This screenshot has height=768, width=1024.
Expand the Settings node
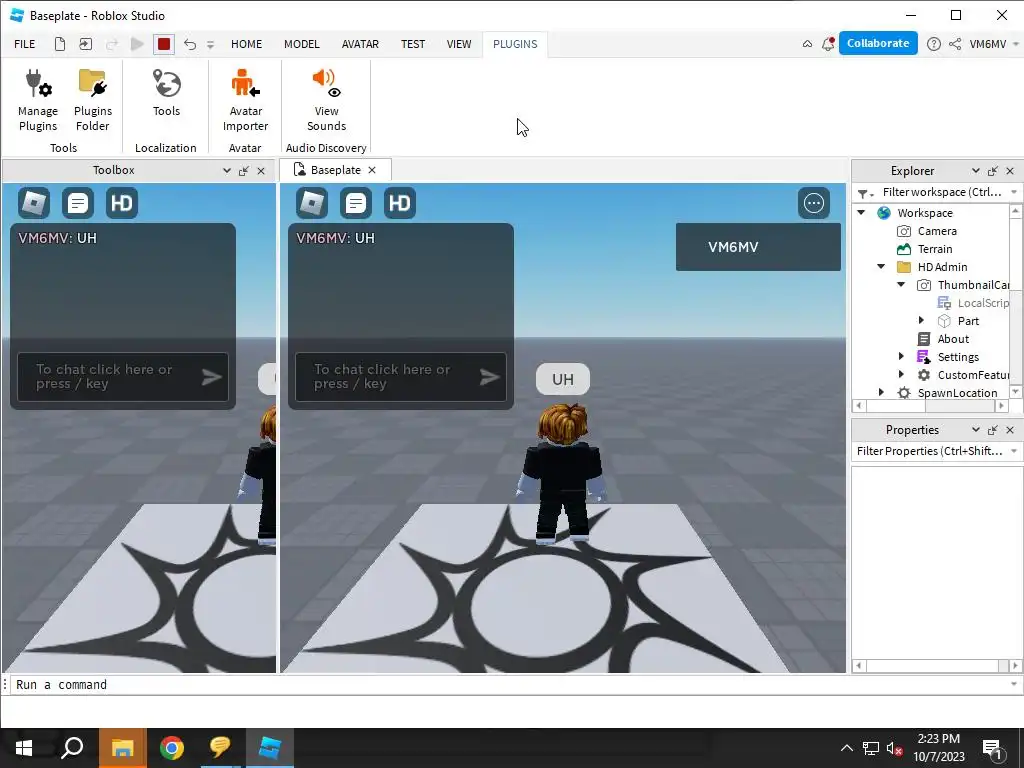pyautogui.click(x=901, y=356)
